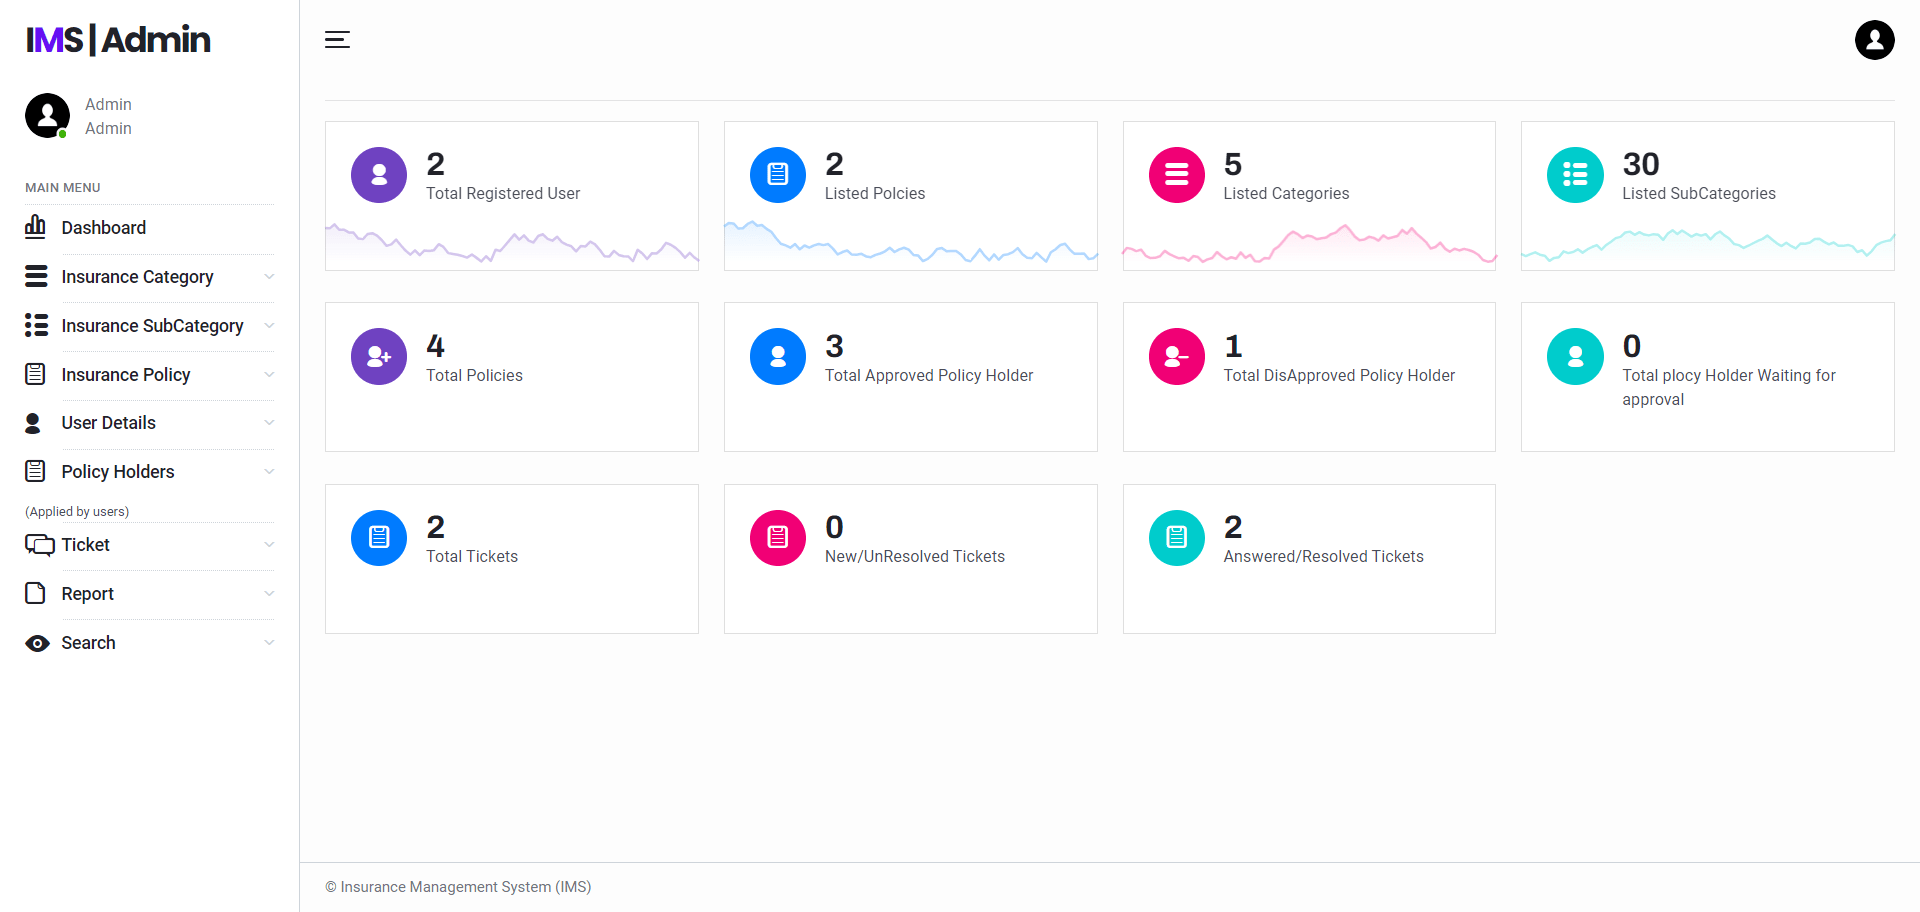Open the Ticket menu item

86,545
